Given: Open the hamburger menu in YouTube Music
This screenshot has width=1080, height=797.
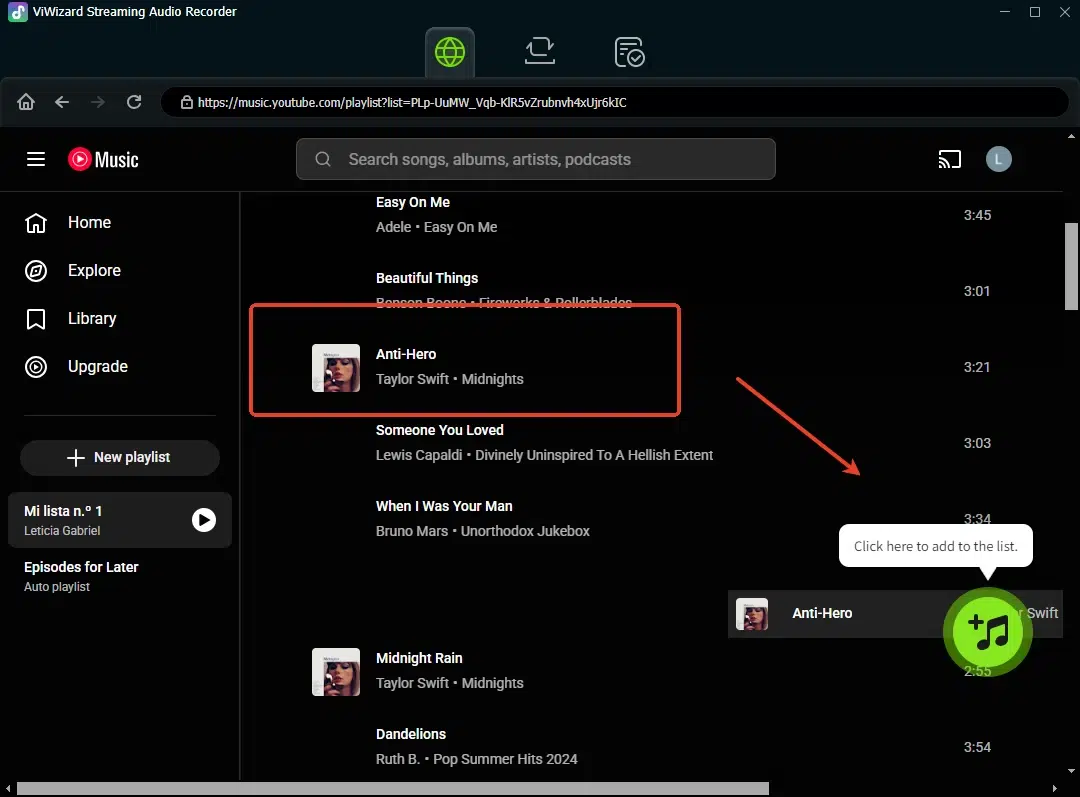Looking at the screenshot, I should 36,159.
